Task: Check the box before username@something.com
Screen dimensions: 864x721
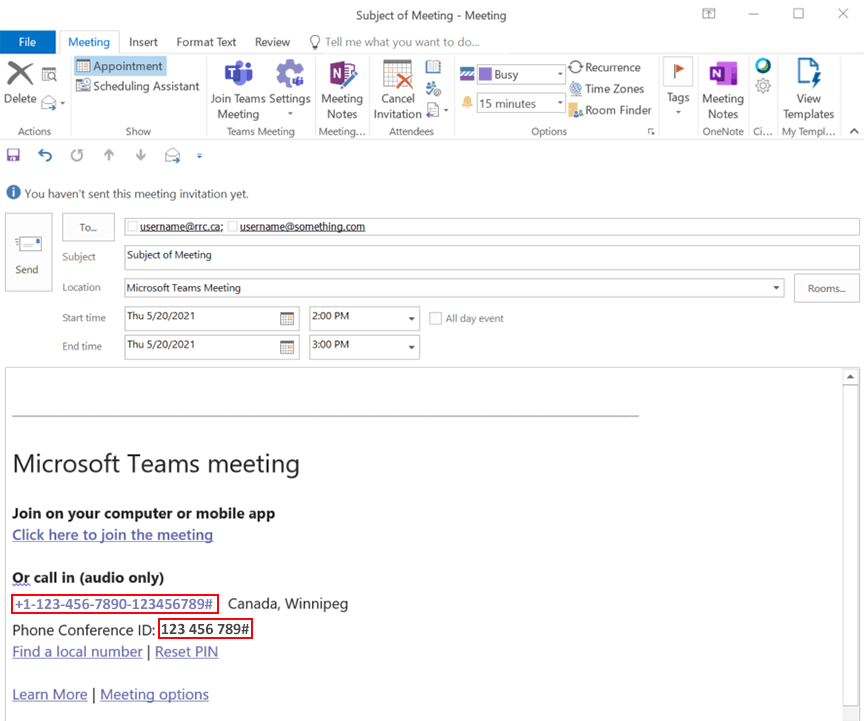Action: pos(233,226)
